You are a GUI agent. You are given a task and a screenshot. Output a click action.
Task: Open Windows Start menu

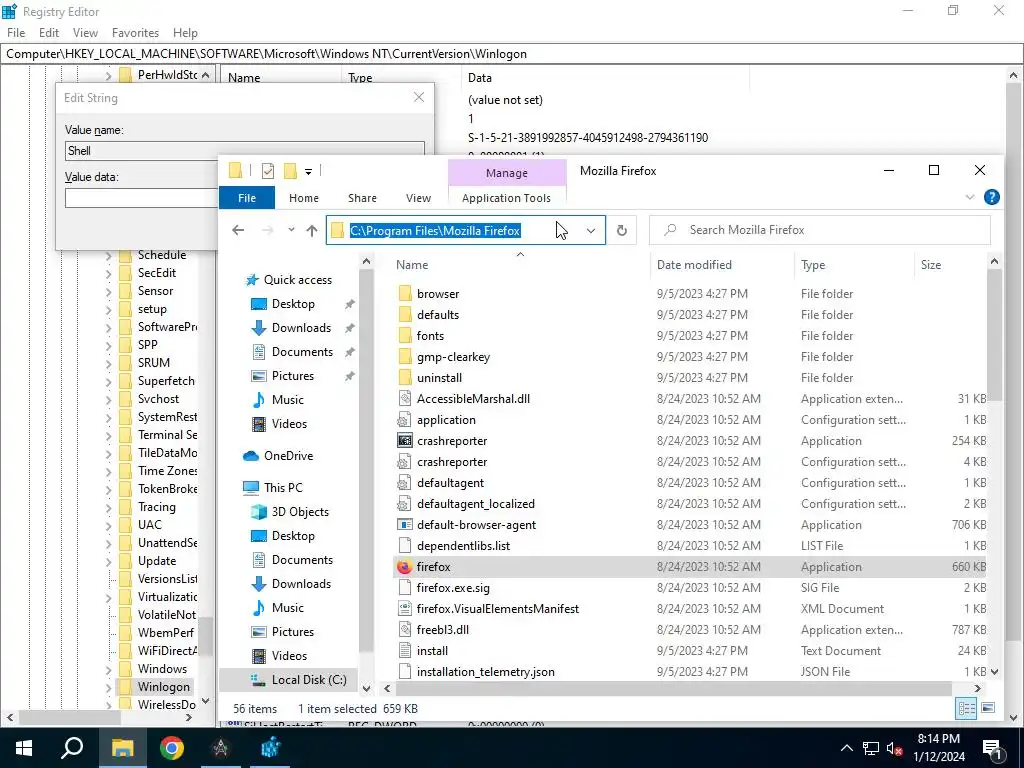pyautogui.click(x=24, y=748)
